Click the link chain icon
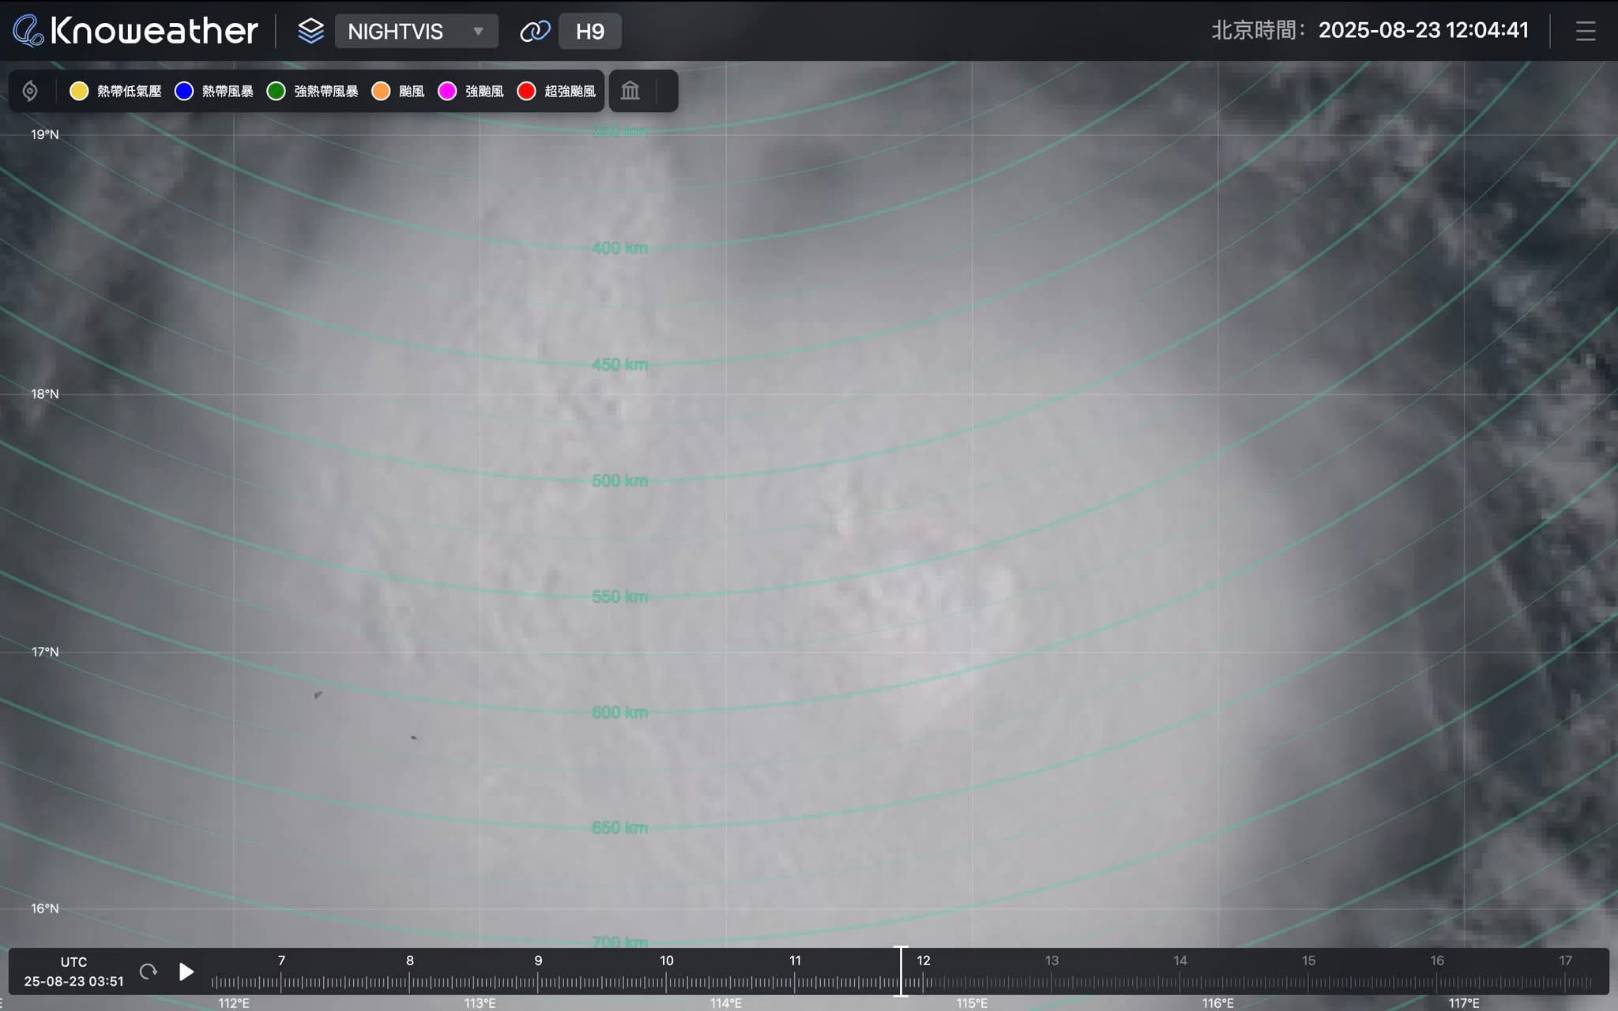The width and height of the screenshot is (1618, 1011). coord(535,31)
